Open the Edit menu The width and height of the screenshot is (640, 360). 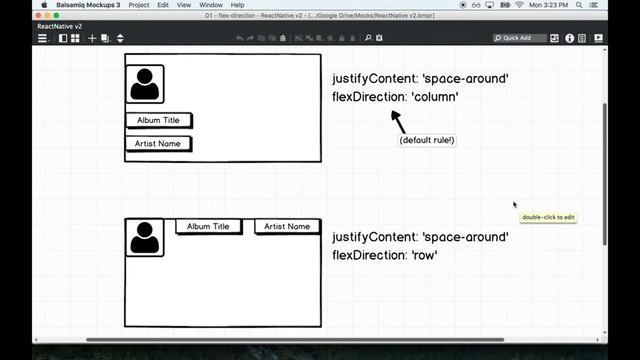click(163, 5)
